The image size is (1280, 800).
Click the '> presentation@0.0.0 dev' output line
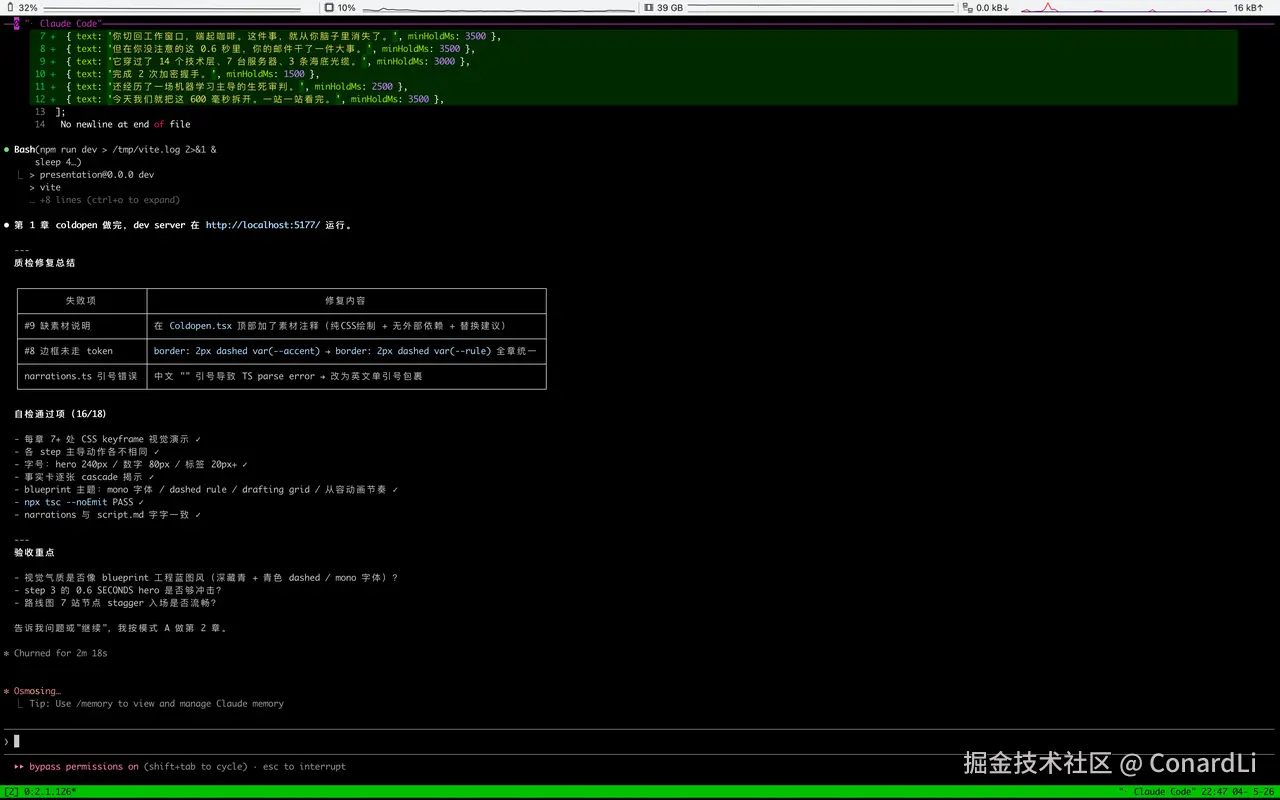(92, 175)
